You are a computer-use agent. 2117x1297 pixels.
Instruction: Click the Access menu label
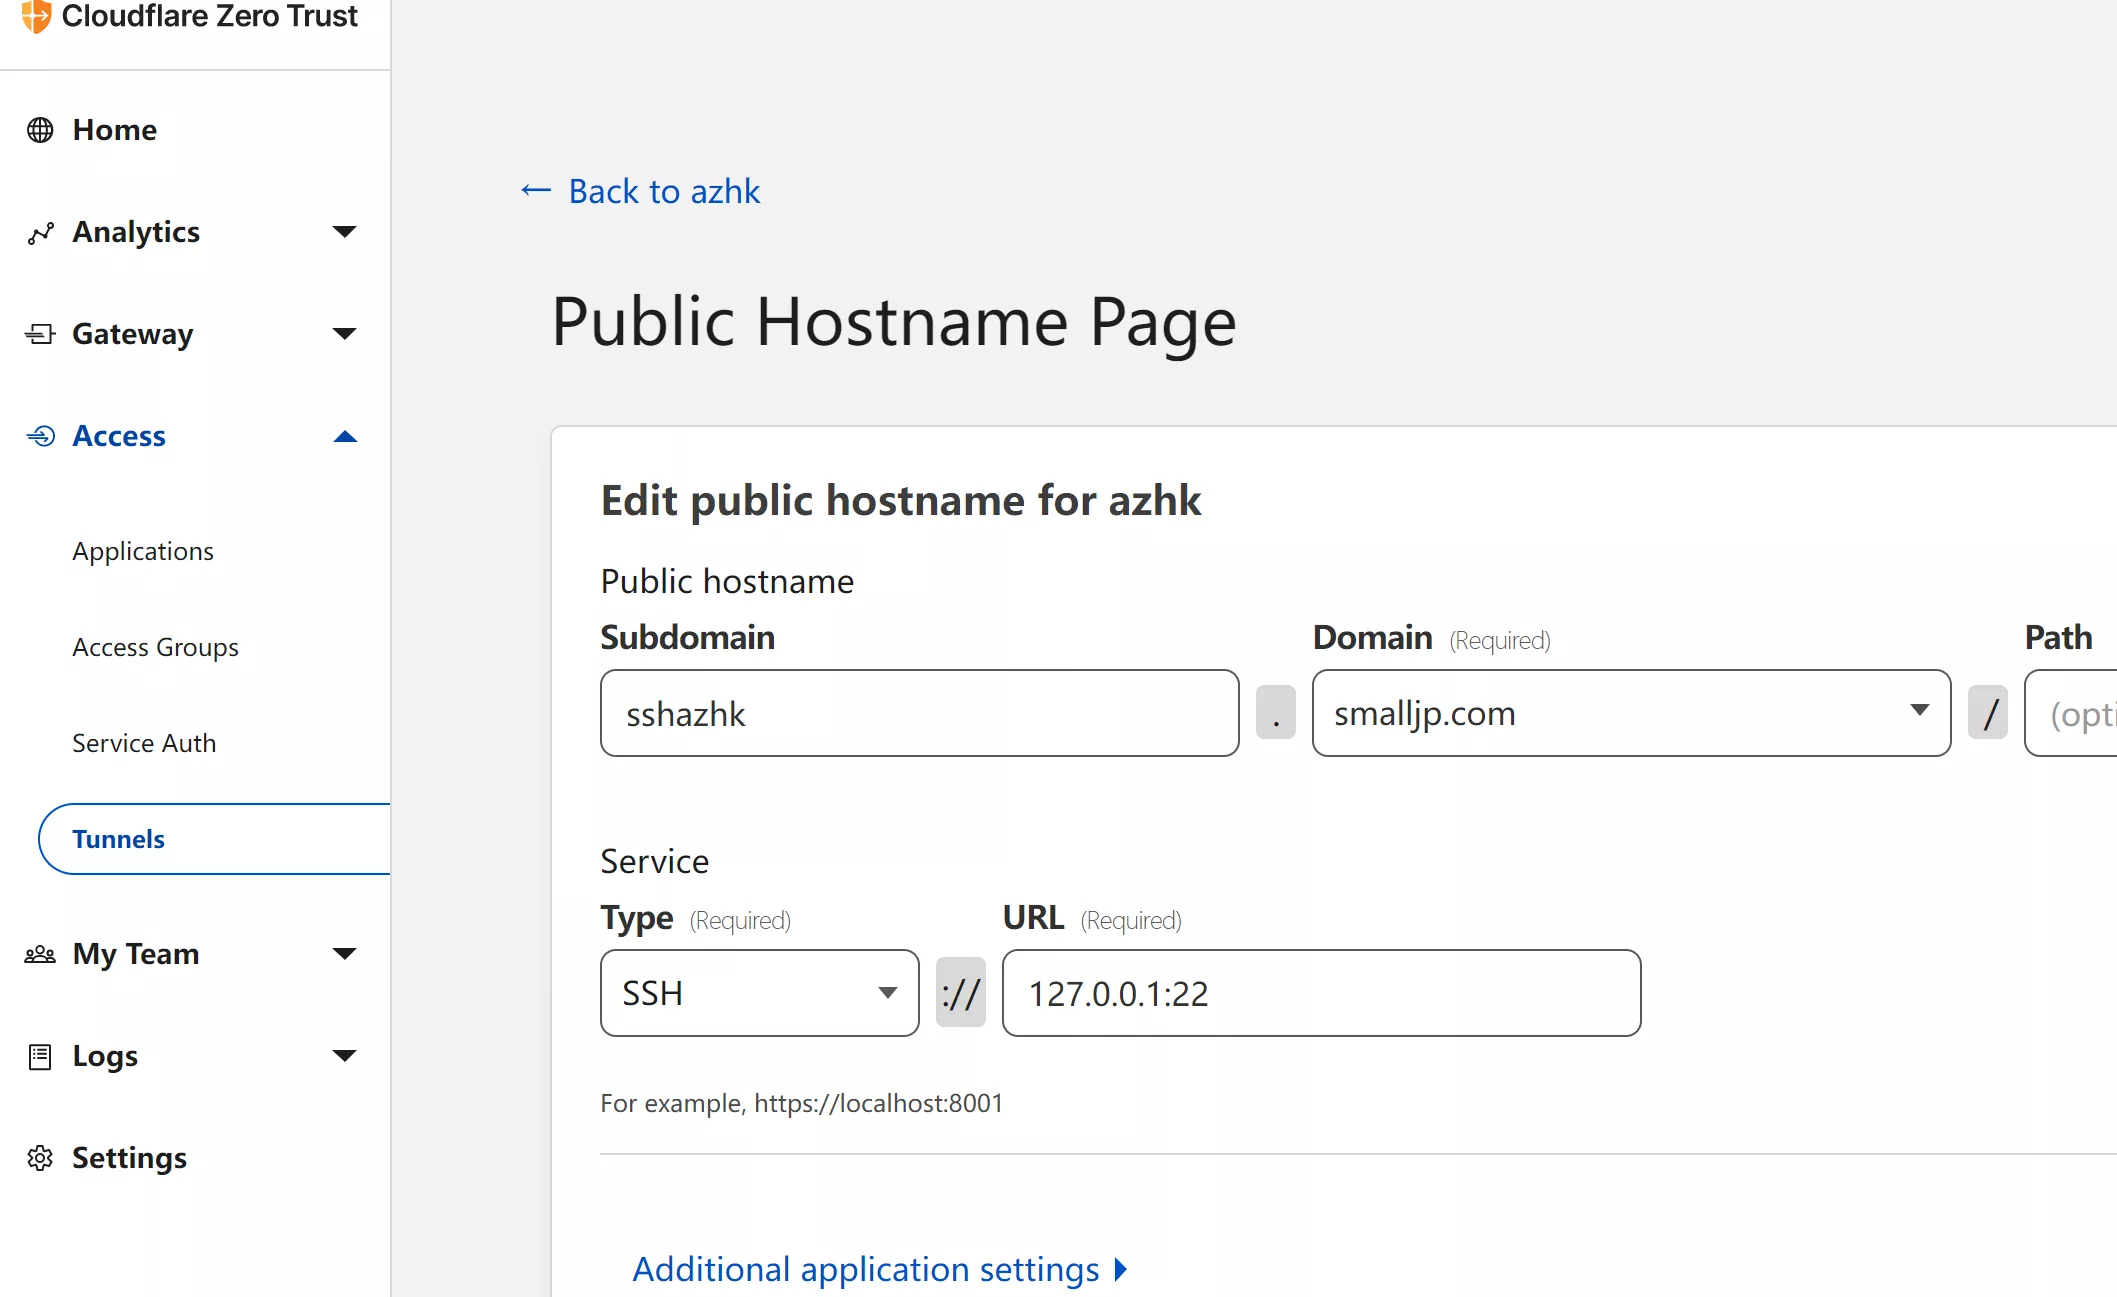click(x=119, y=436)
